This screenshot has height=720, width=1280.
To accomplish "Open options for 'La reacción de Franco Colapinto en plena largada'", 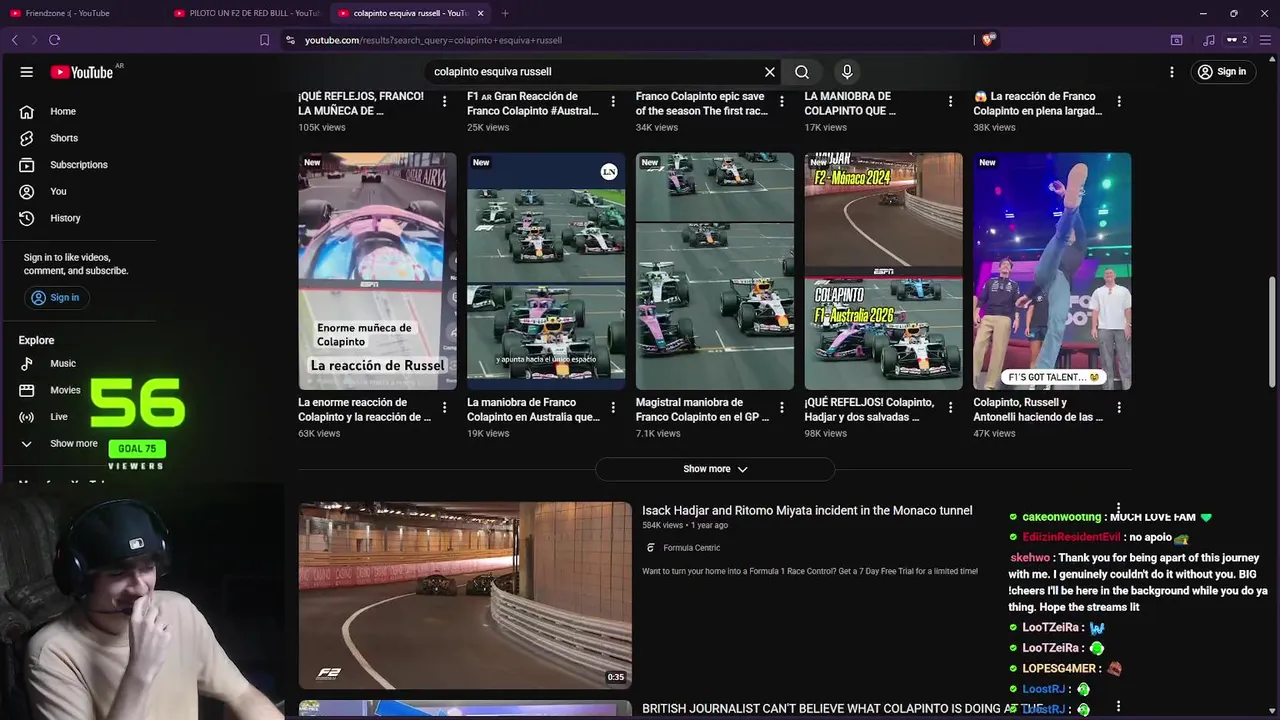I will [x=1119, y=102].
